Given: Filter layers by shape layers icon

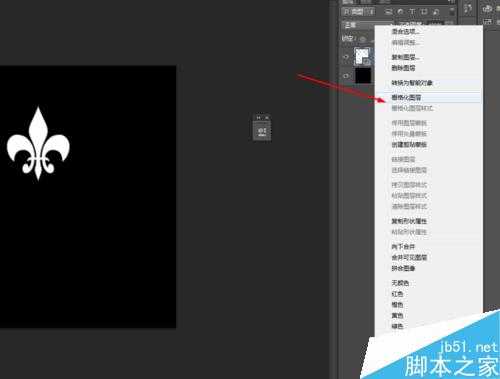Looking at the screenshot, I should [424, 12].
